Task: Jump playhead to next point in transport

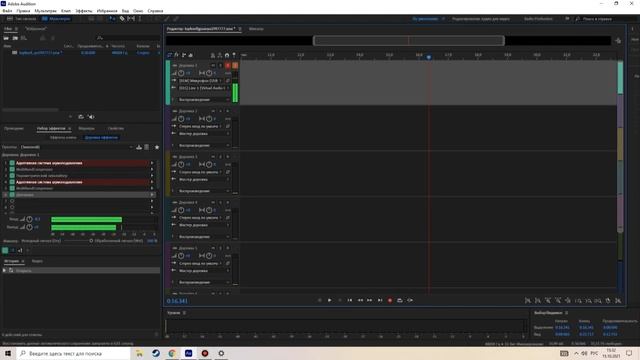Action: pos(380,300)
